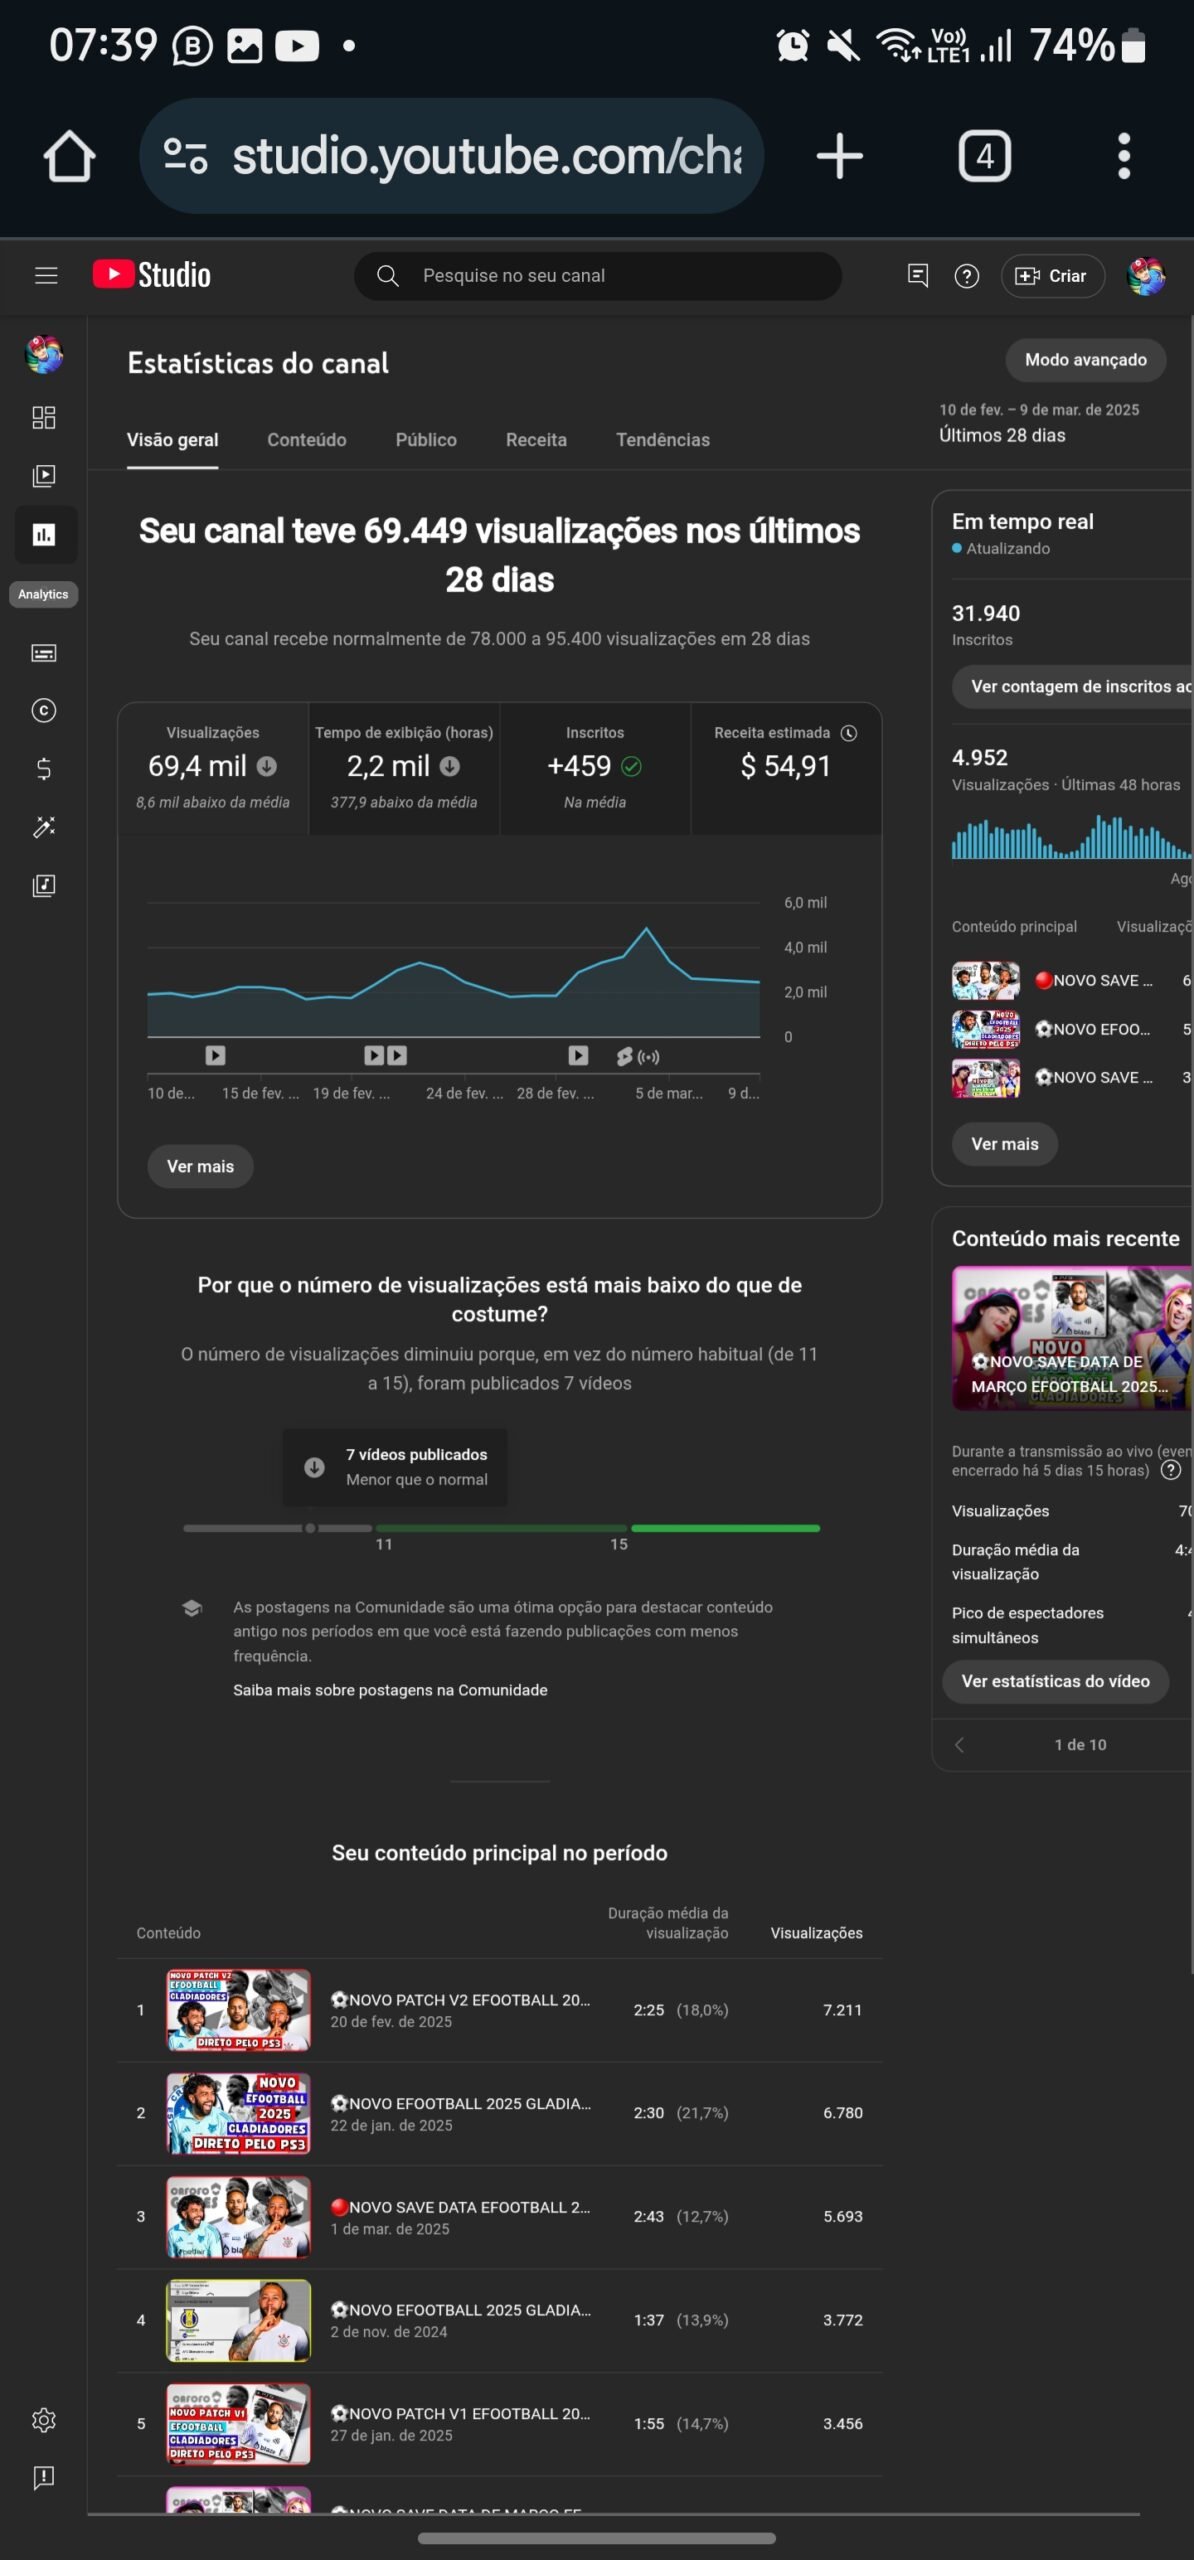Click Ver mais in the Em tempo real card
Image resolution: width=1194 pixels, height=2560 pixels.
point(1005,1144)
